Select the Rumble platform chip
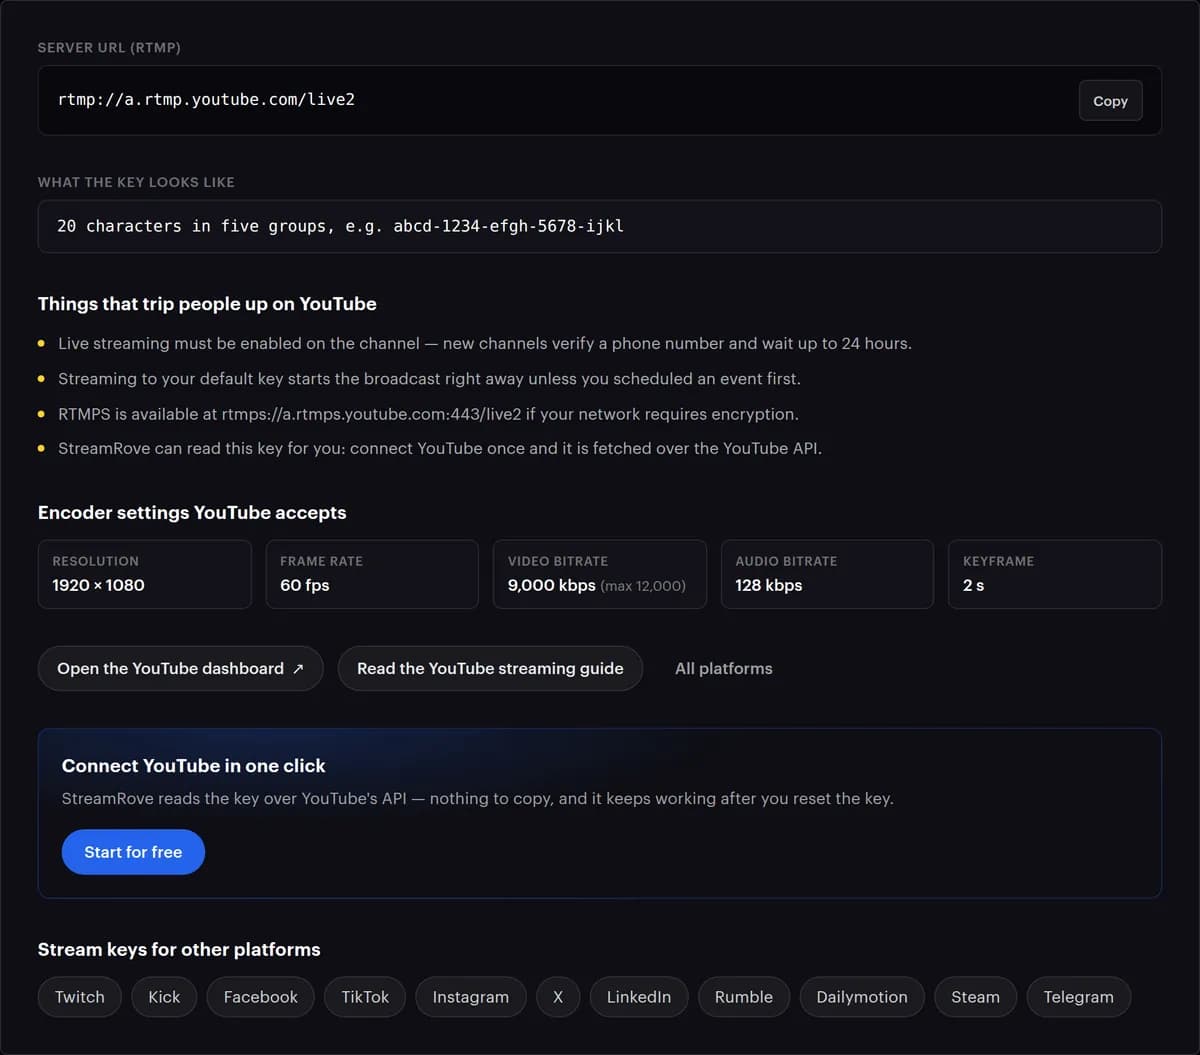 (744, 997)
